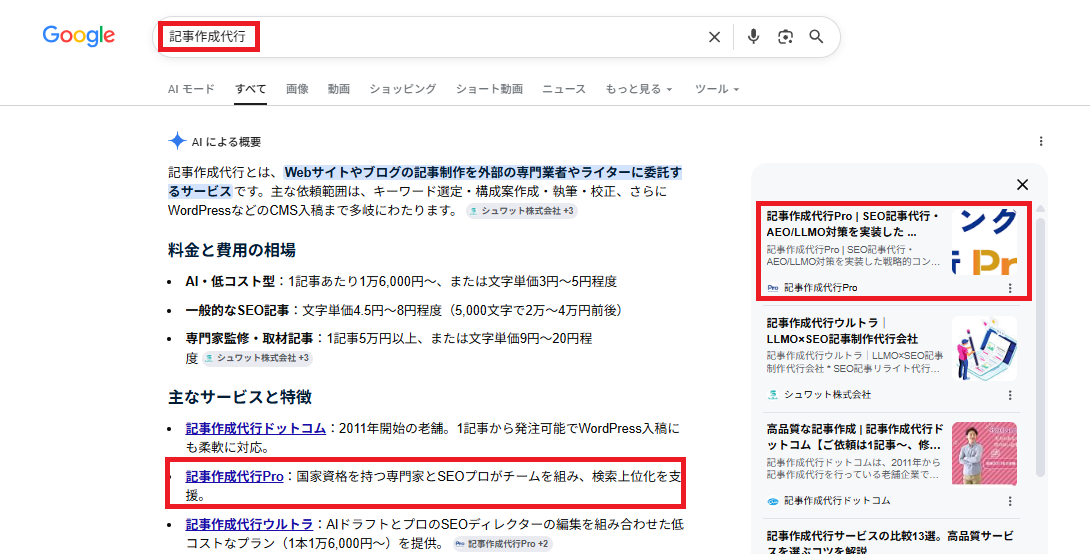Click シュワット株式会社 +3 chip under pricing list
The width and height of the screenshot is (1090, 554).
coord(257,358)
